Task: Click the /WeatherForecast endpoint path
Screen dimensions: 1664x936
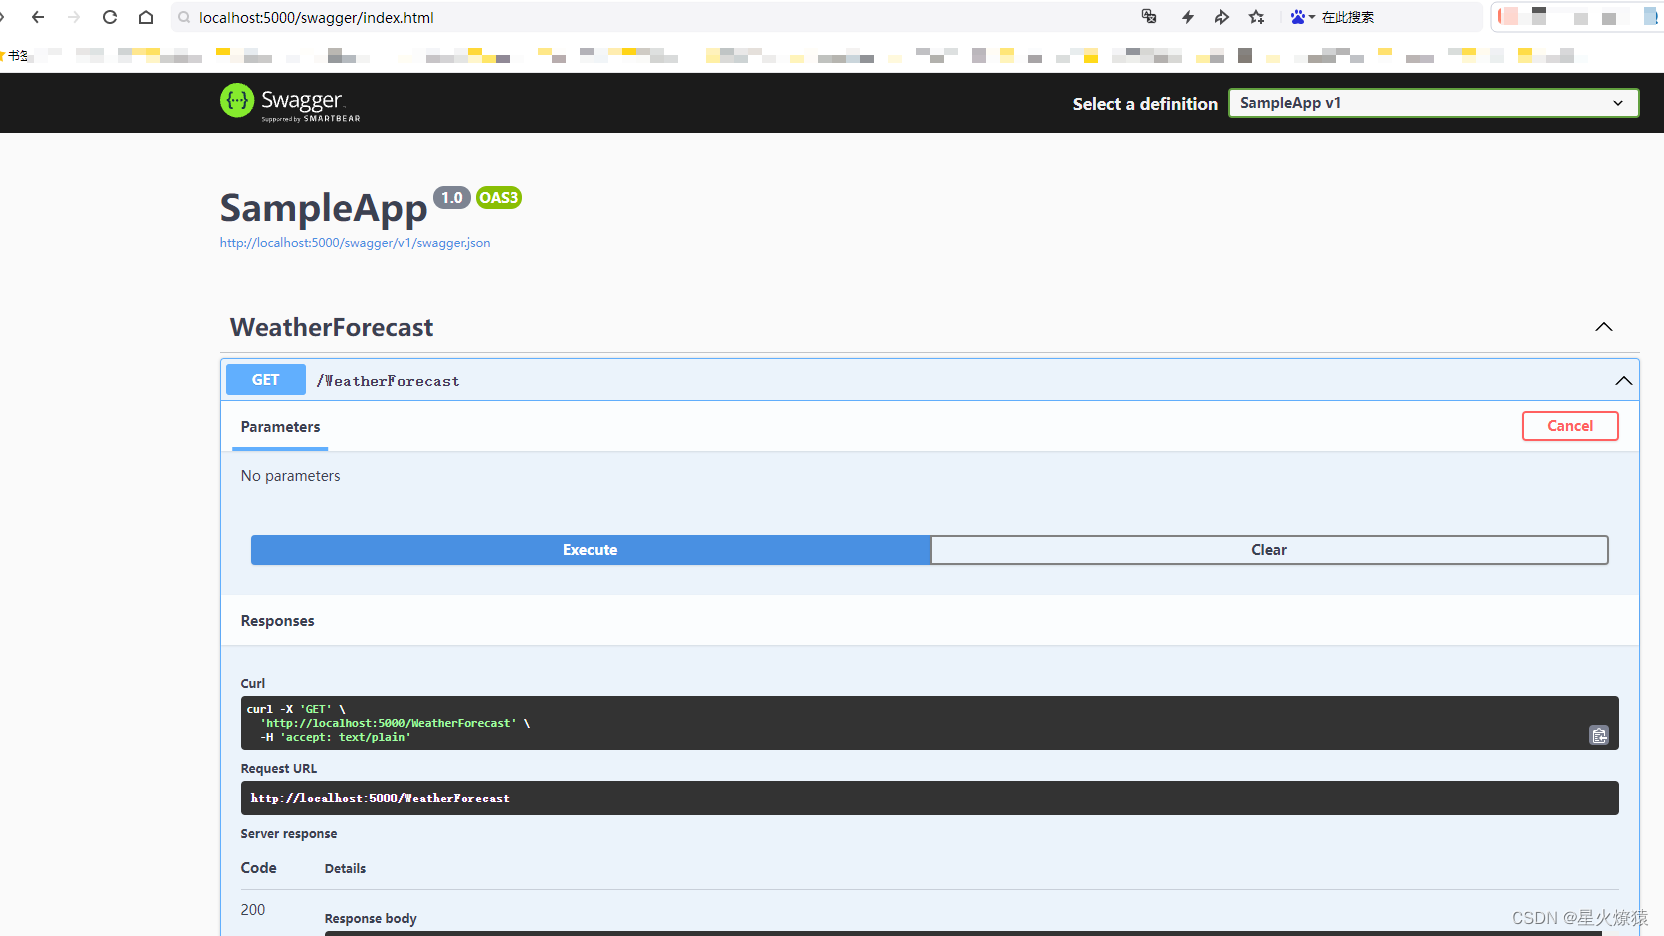Action: click(388, 381)
